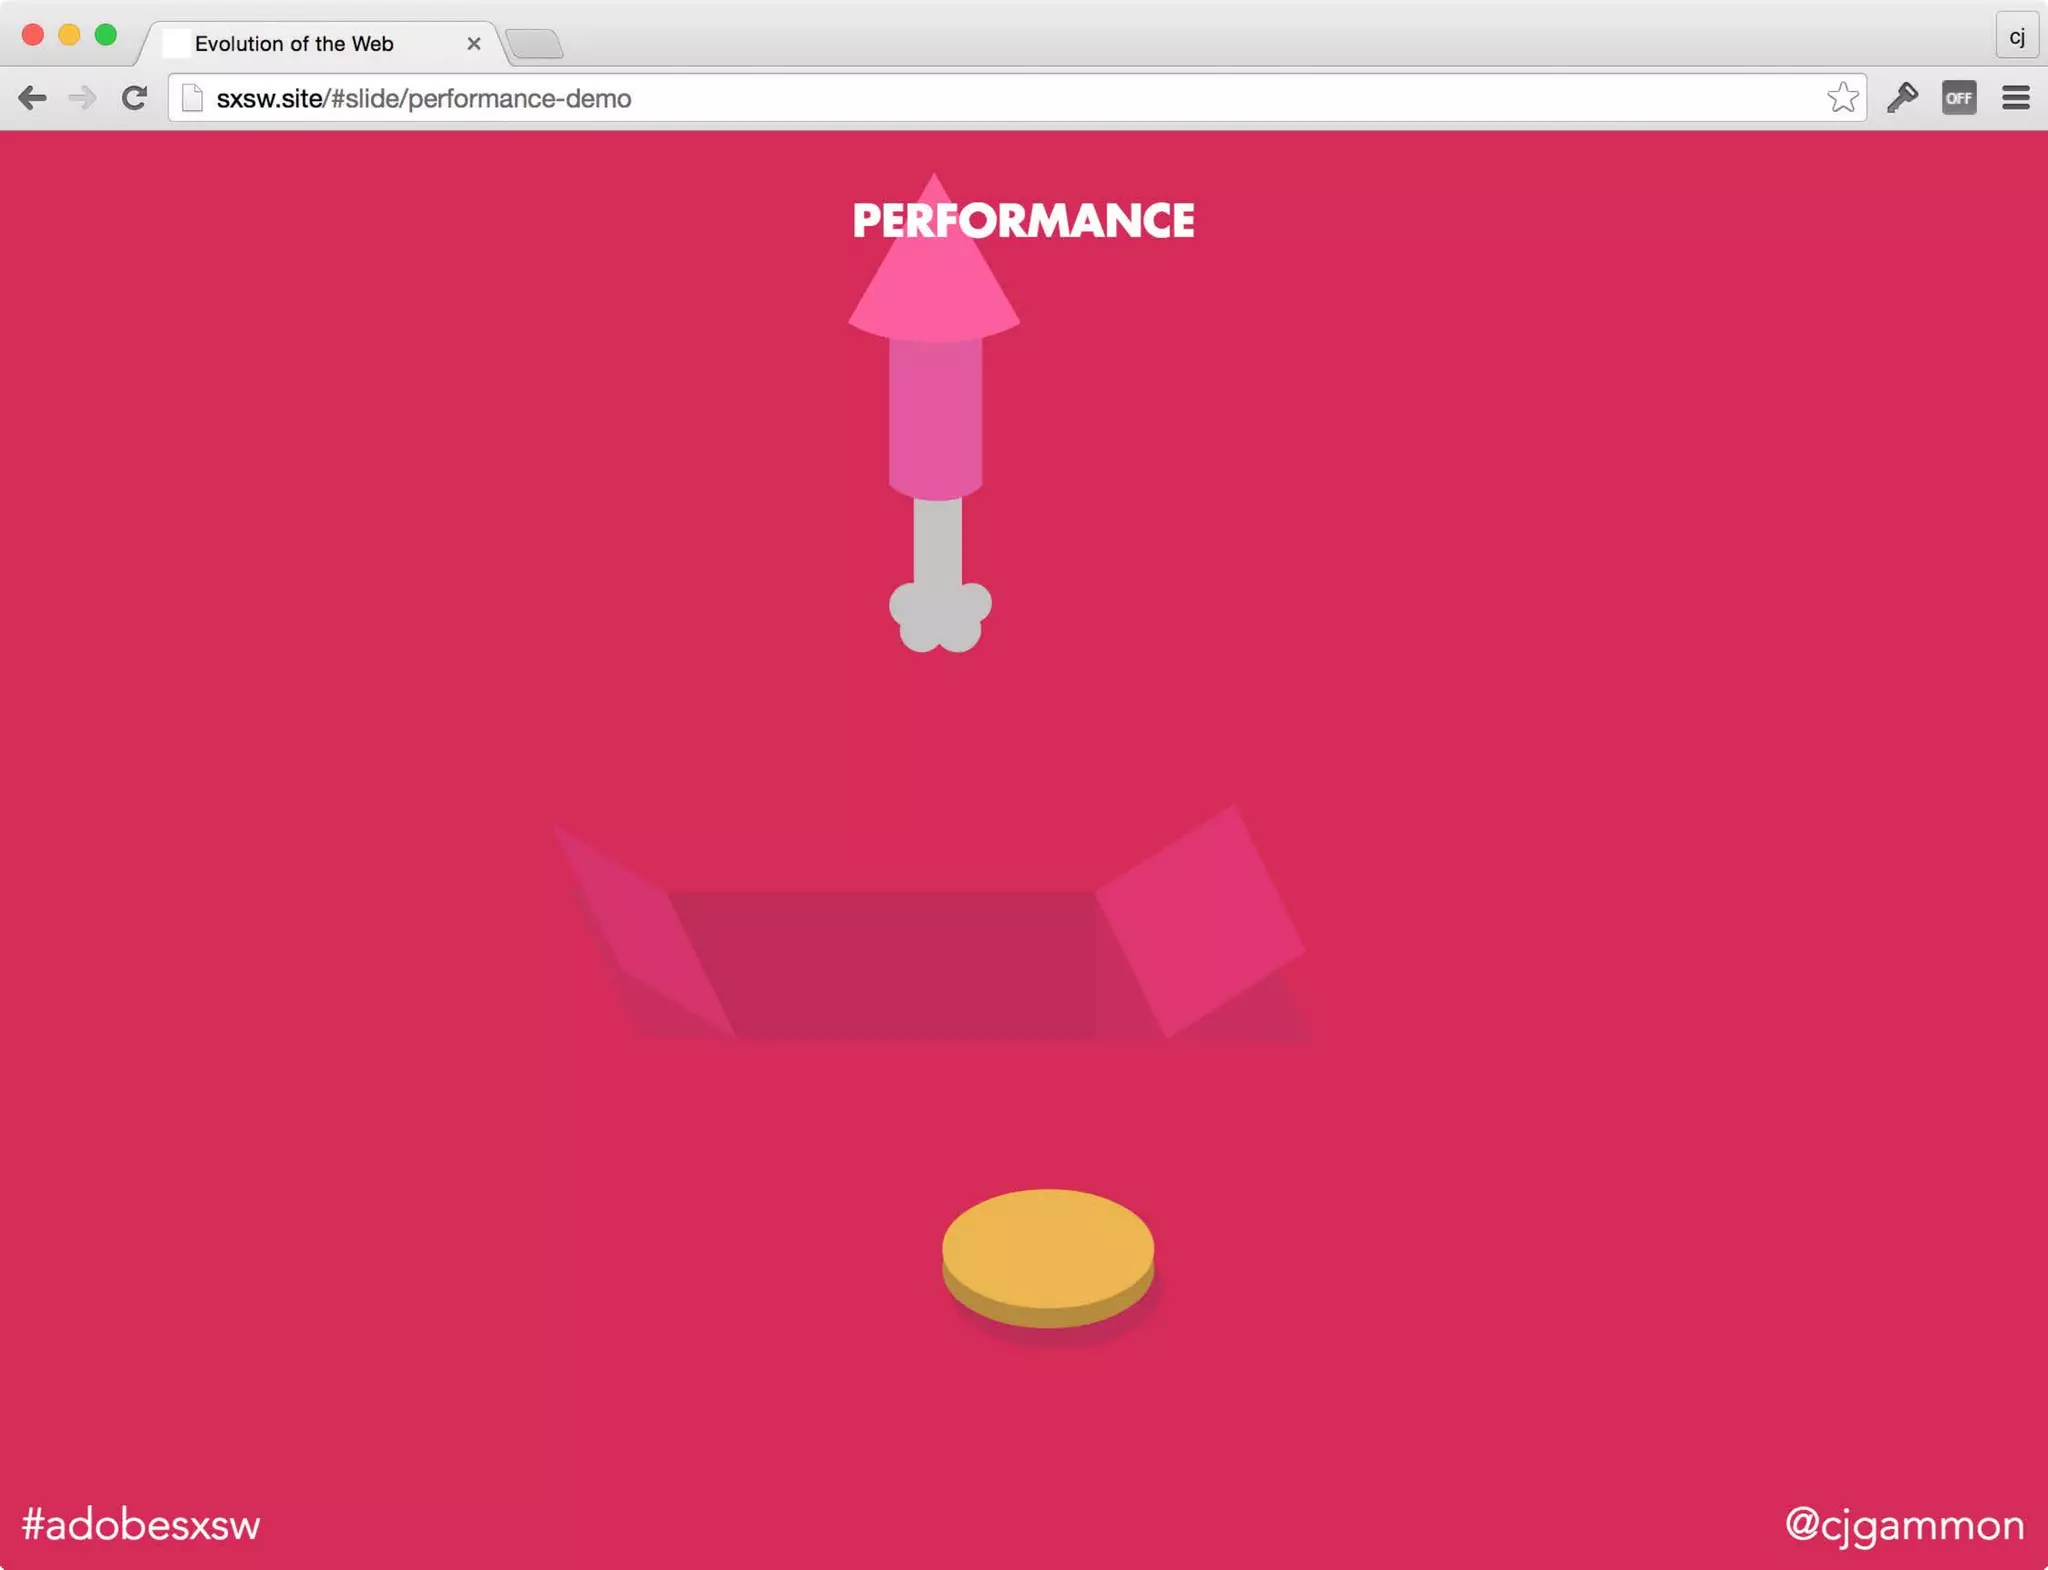Open the eyedropper extension icon
The height and width of the screenshot is (1570, 2048).
(1902, 98)
